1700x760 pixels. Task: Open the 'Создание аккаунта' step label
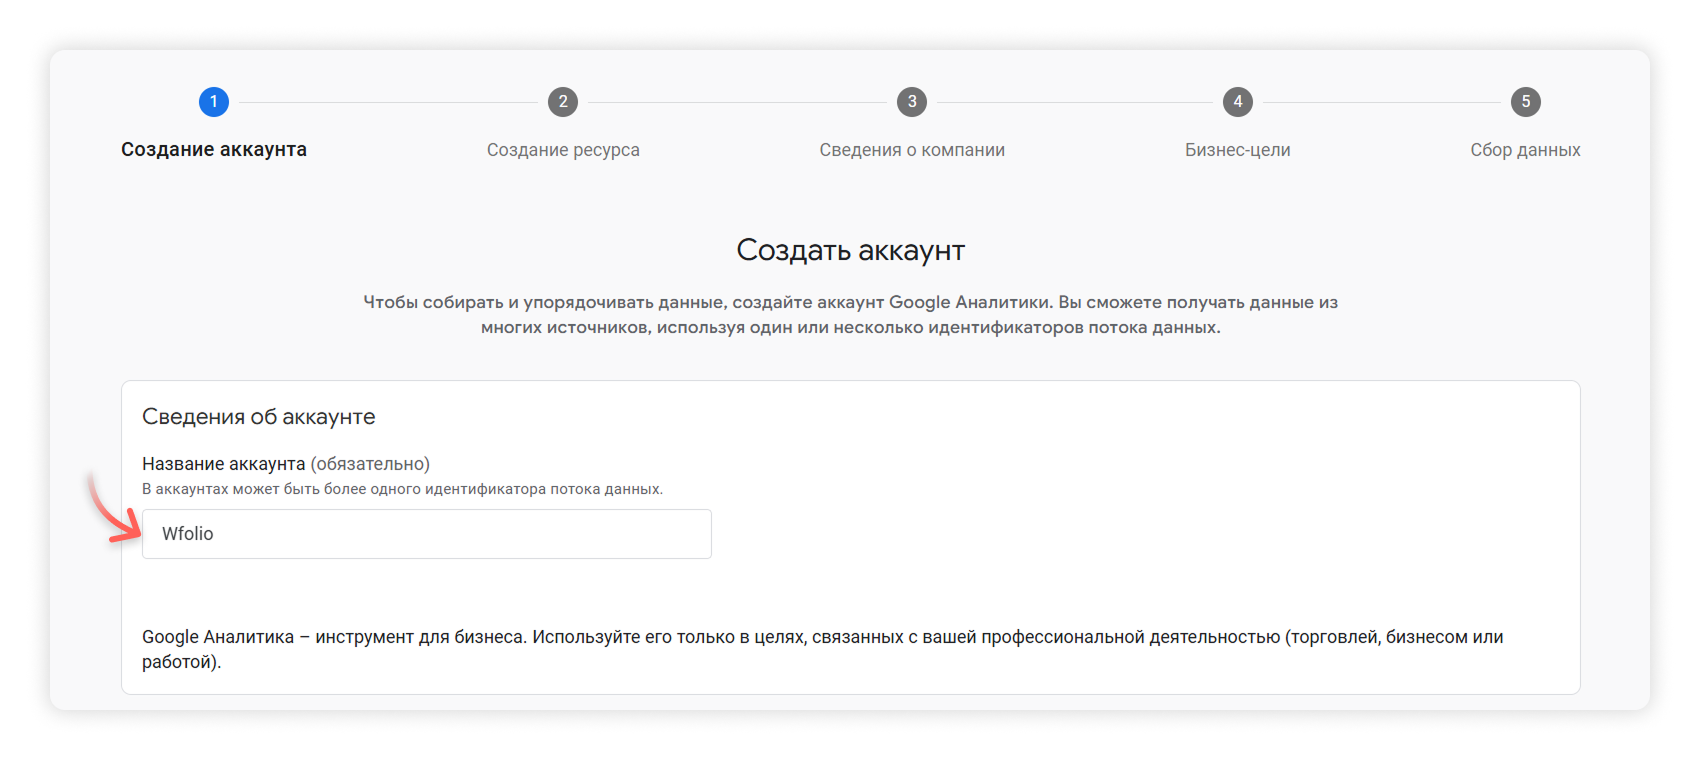pos(214,150)
